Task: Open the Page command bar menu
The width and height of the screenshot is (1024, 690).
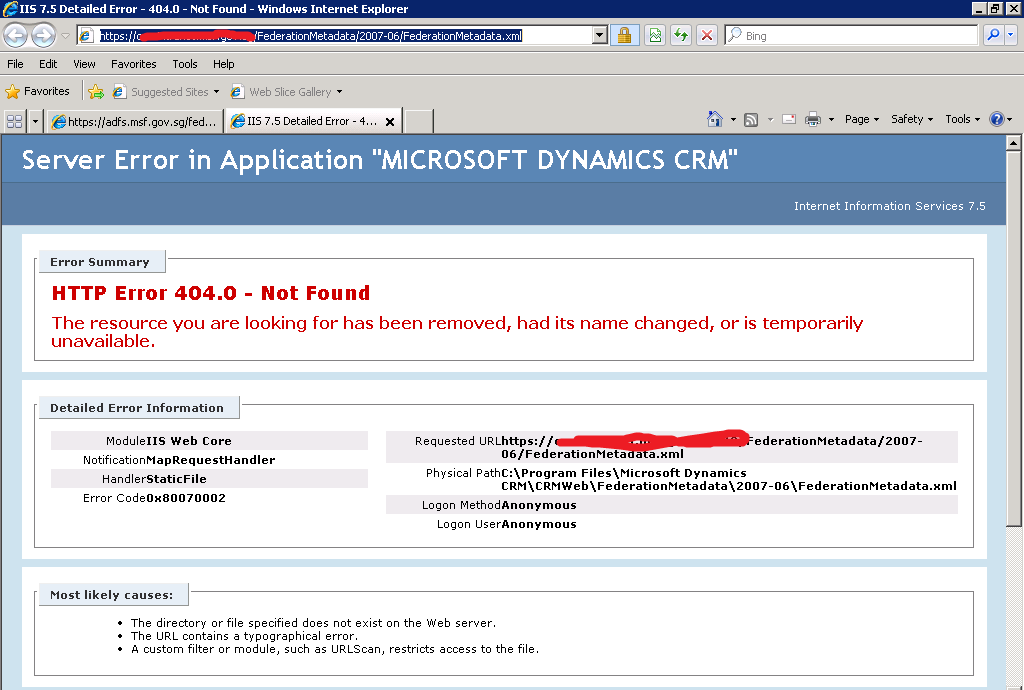Action: click(x=861, y=119)
